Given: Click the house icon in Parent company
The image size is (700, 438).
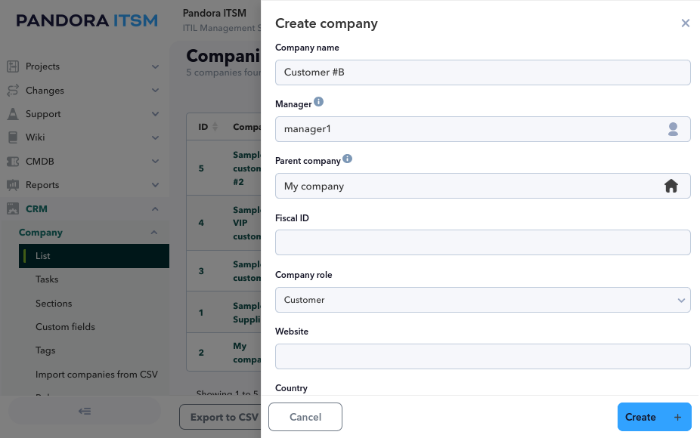Looking at the screenshot, I should point(671,186).
